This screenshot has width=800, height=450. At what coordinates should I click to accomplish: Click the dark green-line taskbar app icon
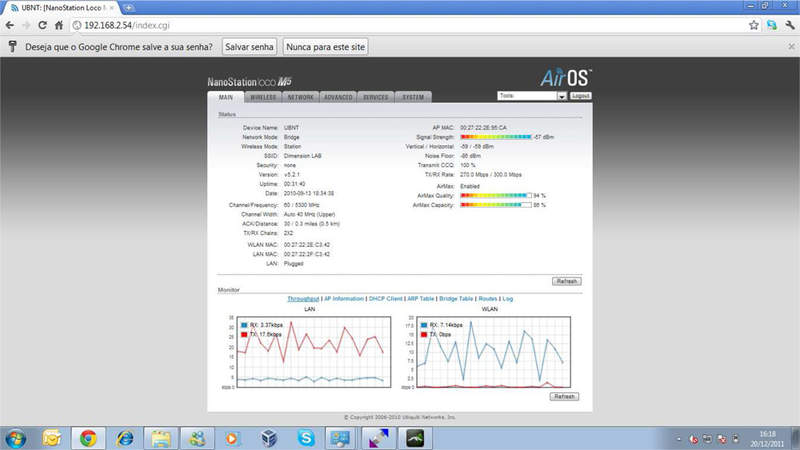pos(415,438)
